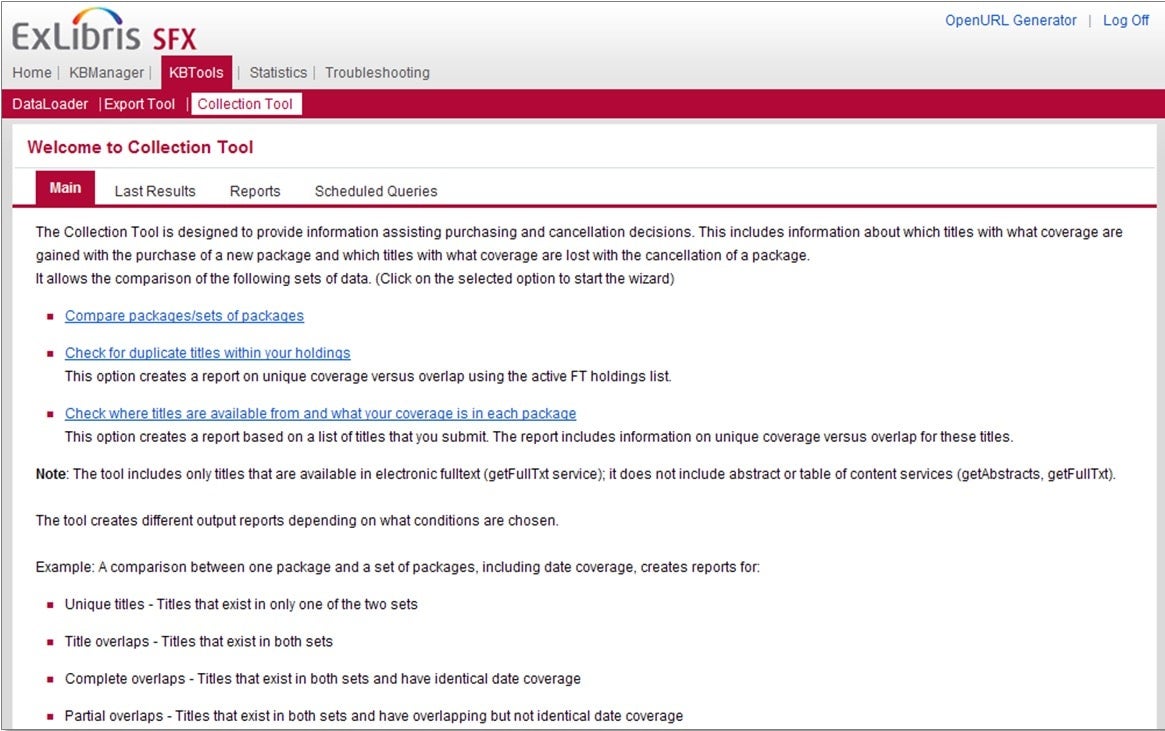This screenshot has width=1165, height=731.
Task: Select Collection Tool in the submenu
Action: point(245,104)
